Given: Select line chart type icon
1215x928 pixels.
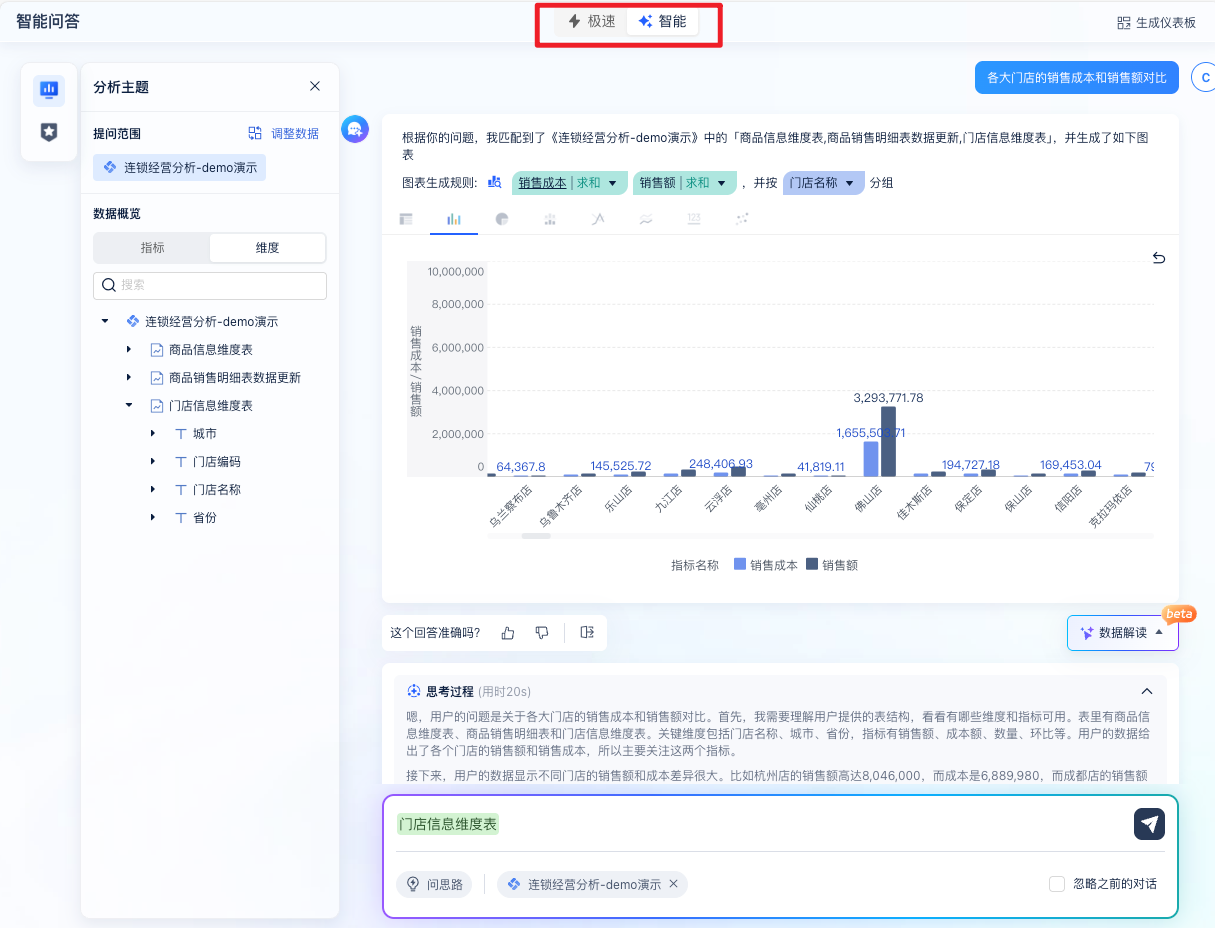Looking at the screenshot, I should point(598,219).
